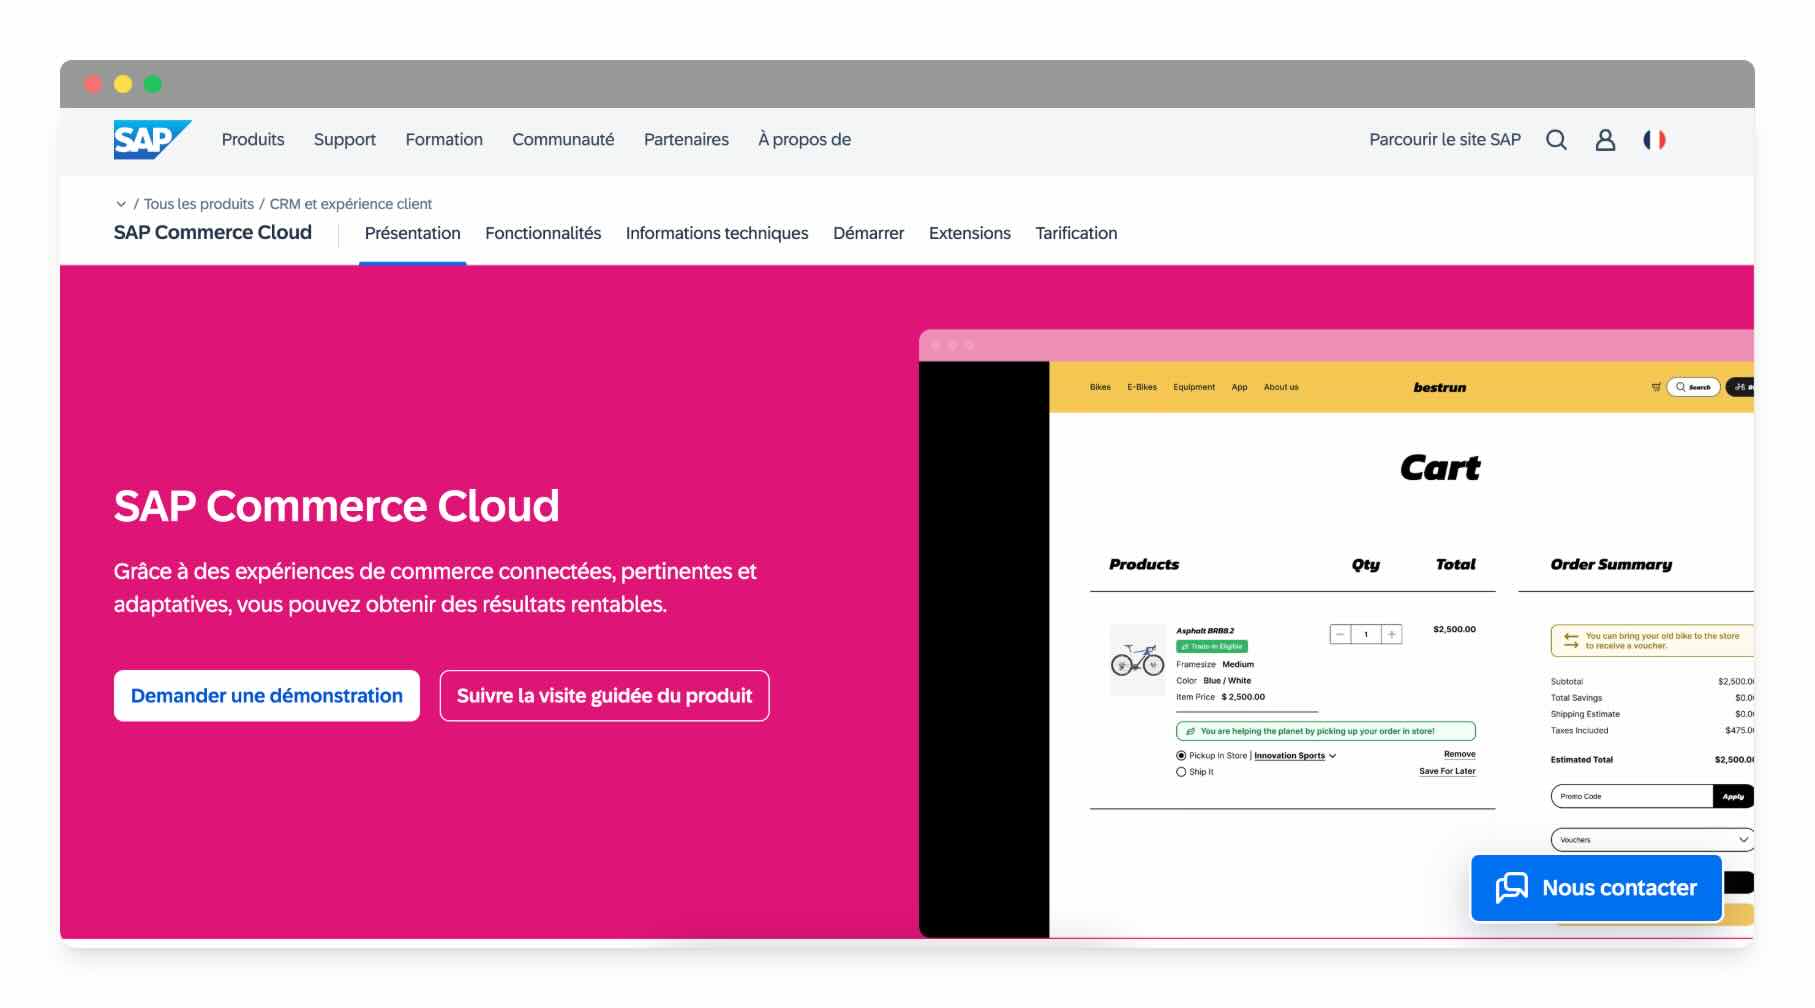Click the Asphalt BRB8.2 product name
Viewport: 1815px width, 1008px height.
[1205, 631]
